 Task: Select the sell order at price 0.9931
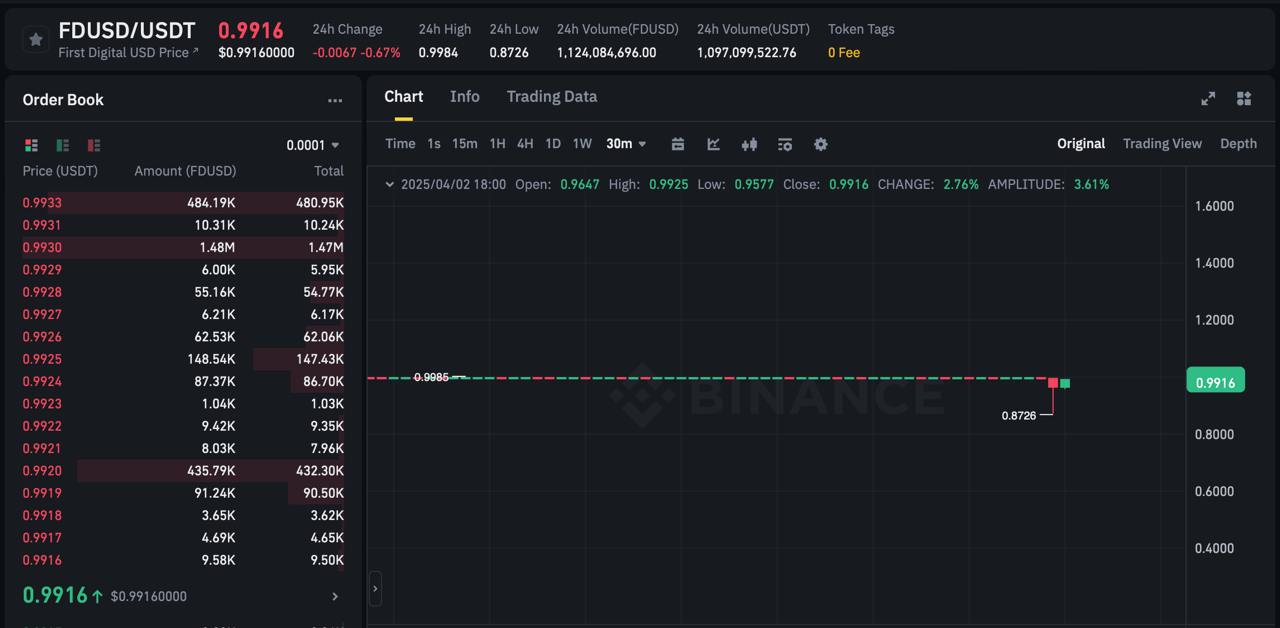click(183, 225)
